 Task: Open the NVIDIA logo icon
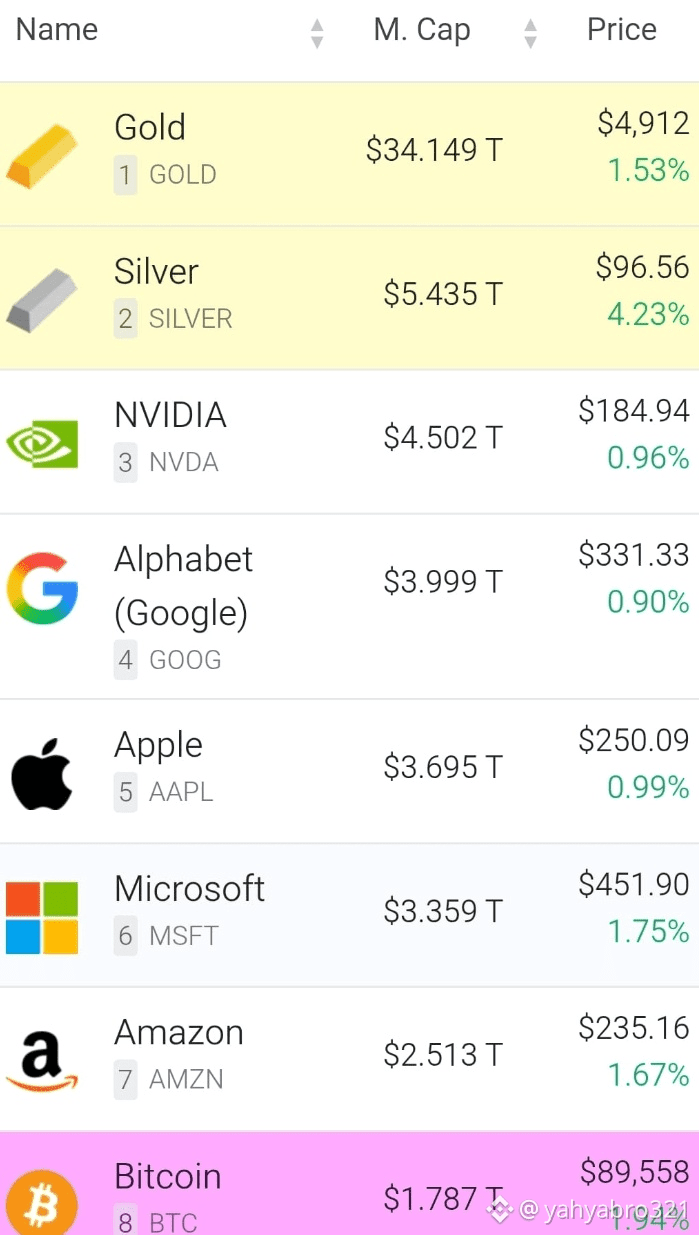[42, 443]
